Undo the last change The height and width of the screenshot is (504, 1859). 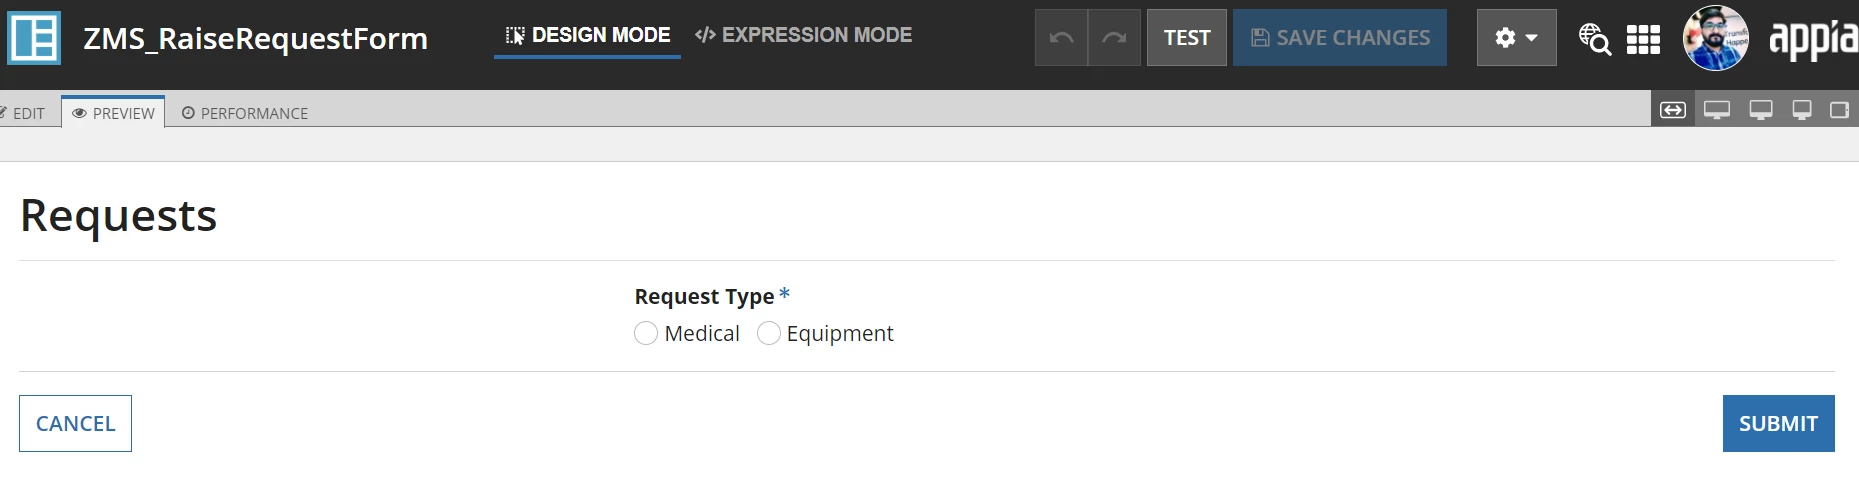1061,38
